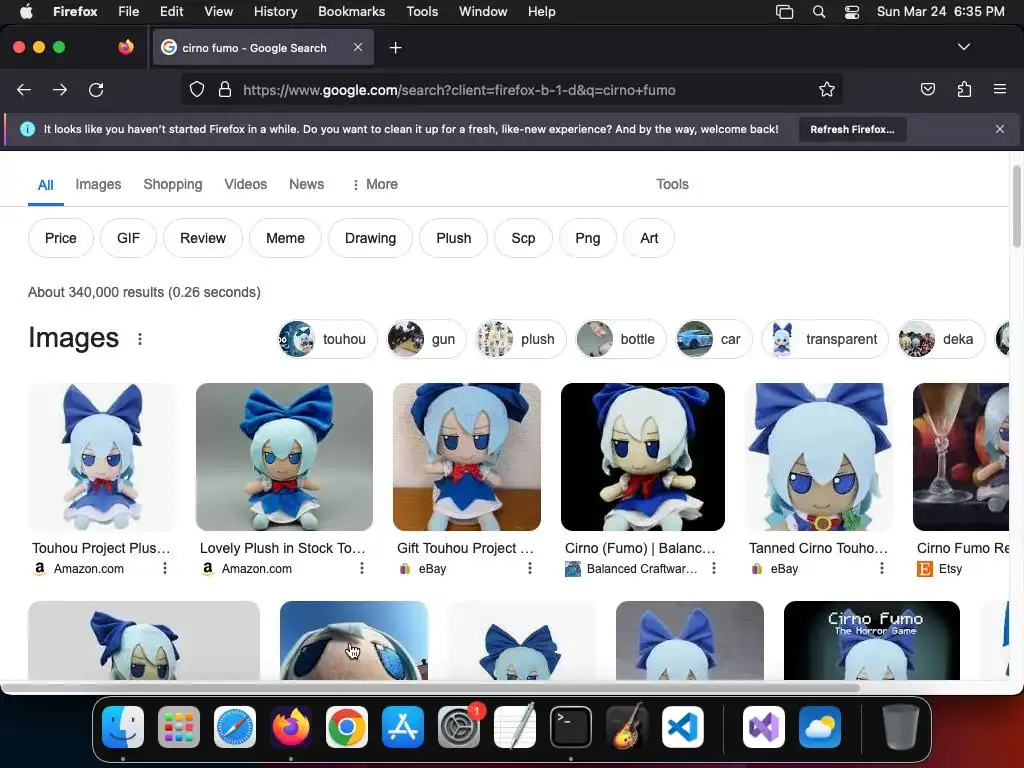Open Spotlight search in the menu bar
Screen dimensions: 1024x768
[819, 12]
